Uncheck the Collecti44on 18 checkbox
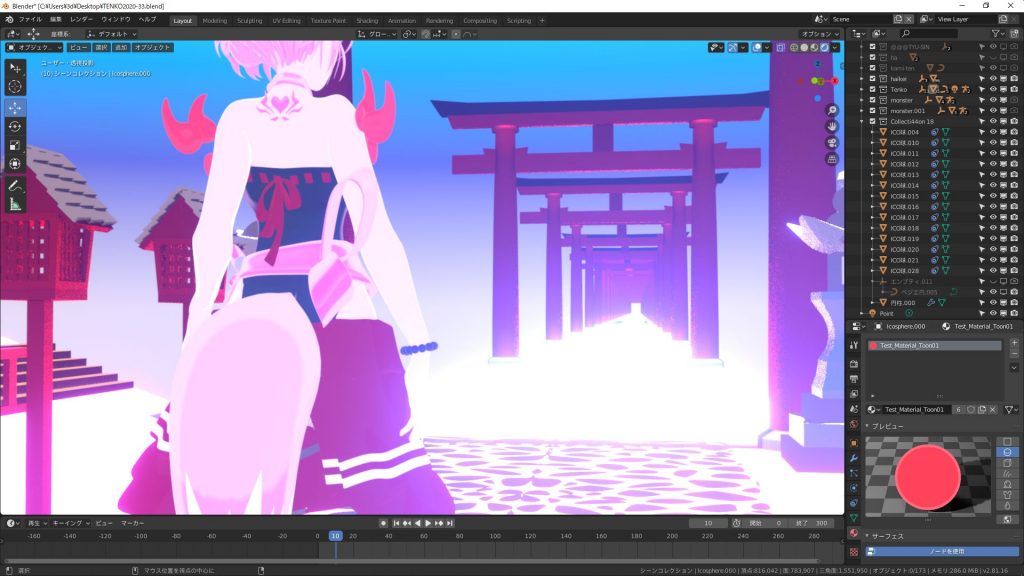This screenshot has height=576, width=1024. (x=872, y=121)
